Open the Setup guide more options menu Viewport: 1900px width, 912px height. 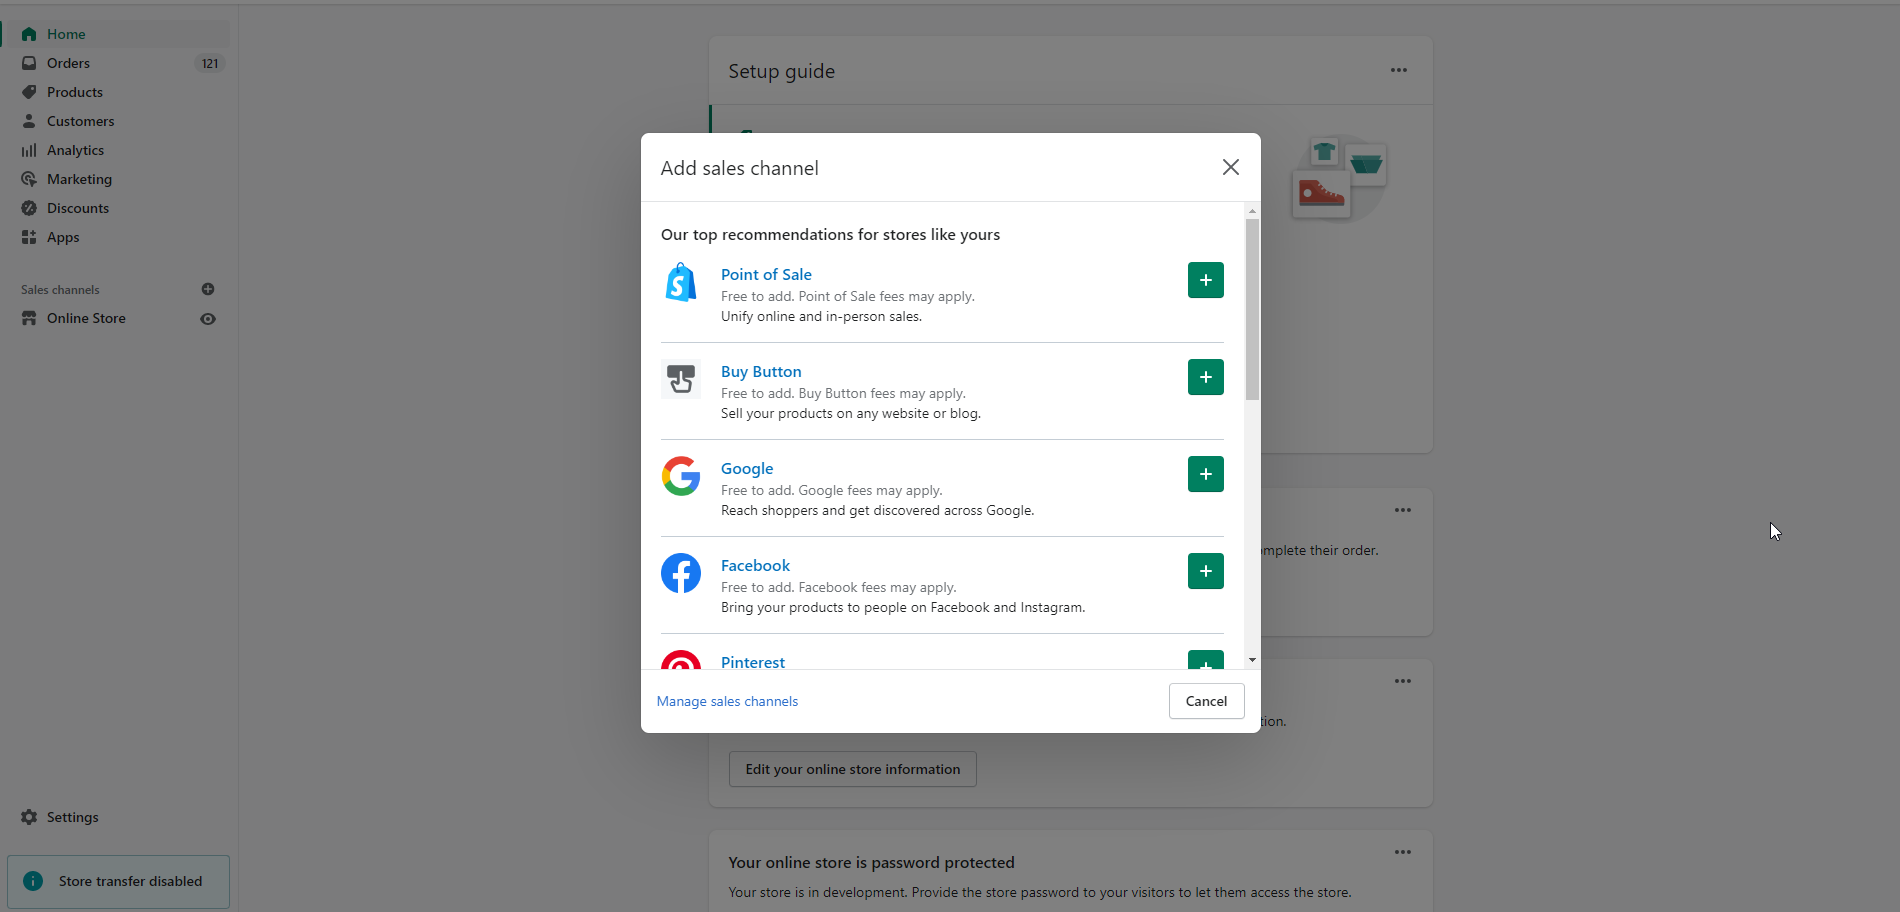(x=1399, y=70)
